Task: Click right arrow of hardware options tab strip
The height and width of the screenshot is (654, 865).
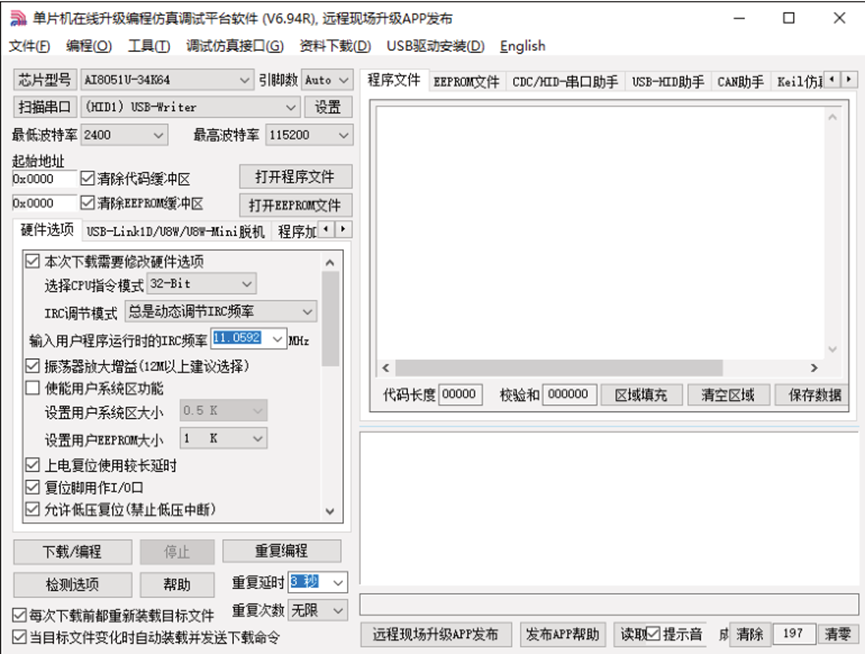Action: pos(343,229)
